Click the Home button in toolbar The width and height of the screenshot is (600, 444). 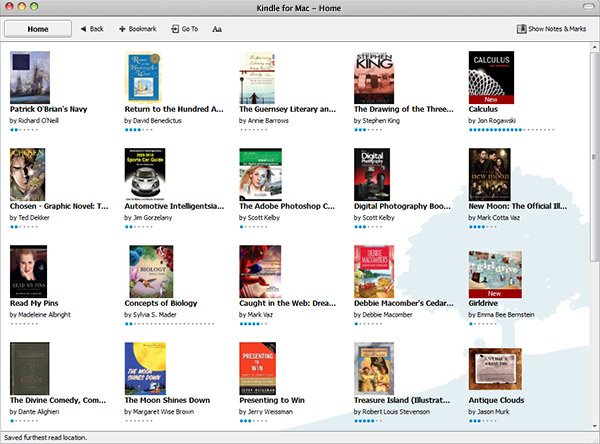[37, 29]
